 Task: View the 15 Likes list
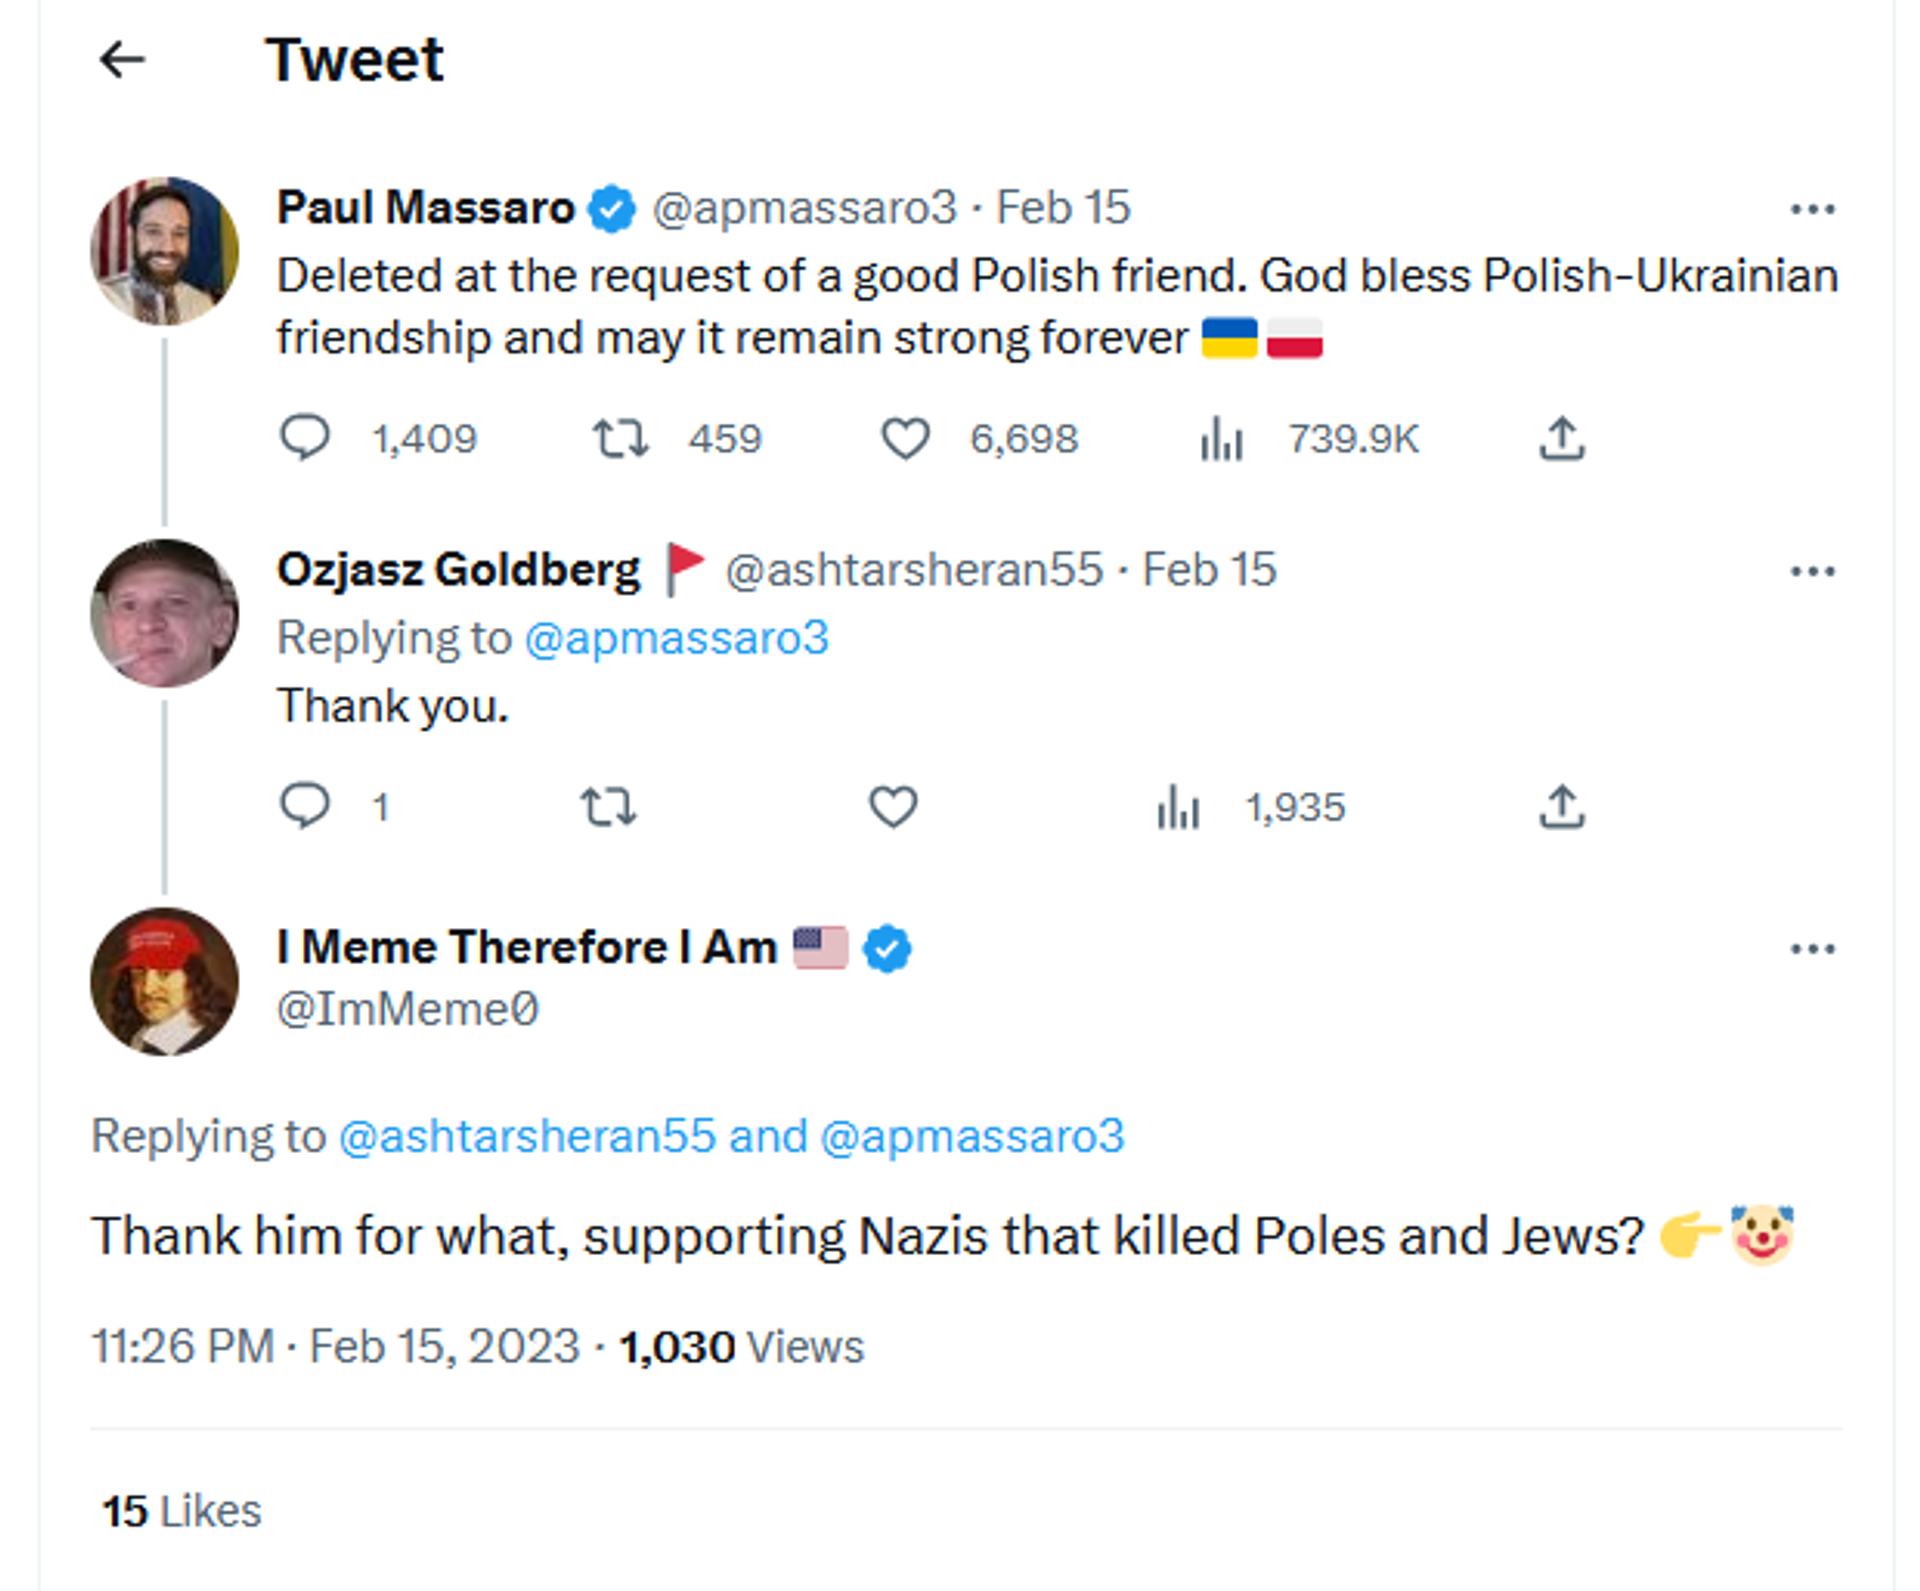pos(181,1510)
